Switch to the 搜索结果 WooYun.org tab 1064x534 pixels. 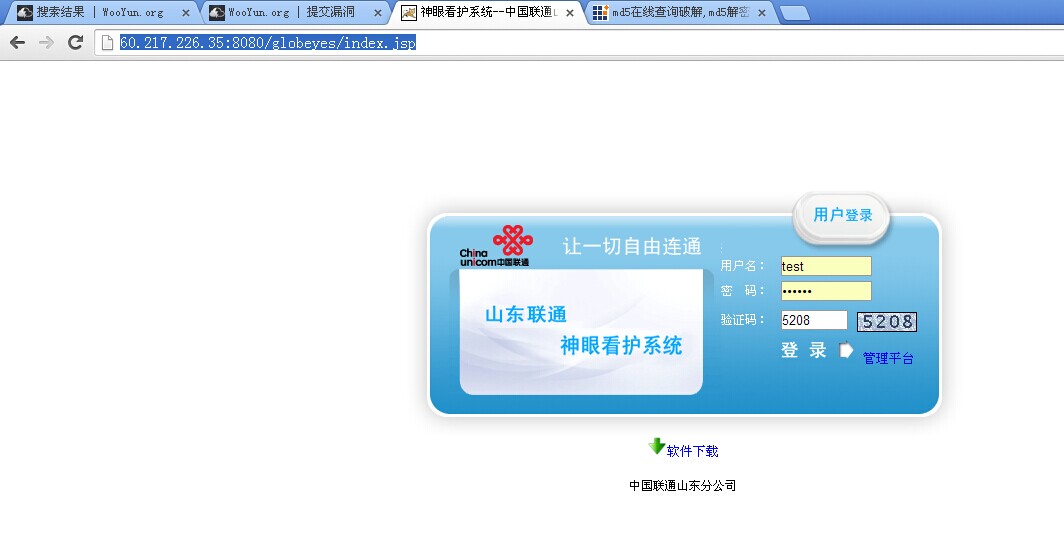pos(100,12)
